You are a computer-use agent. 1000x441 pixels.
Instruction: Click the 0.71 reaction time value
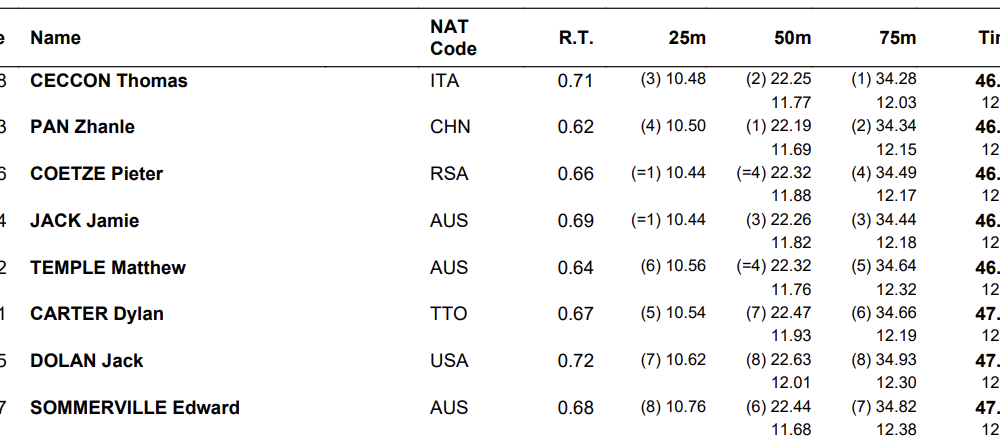[576, 81]
